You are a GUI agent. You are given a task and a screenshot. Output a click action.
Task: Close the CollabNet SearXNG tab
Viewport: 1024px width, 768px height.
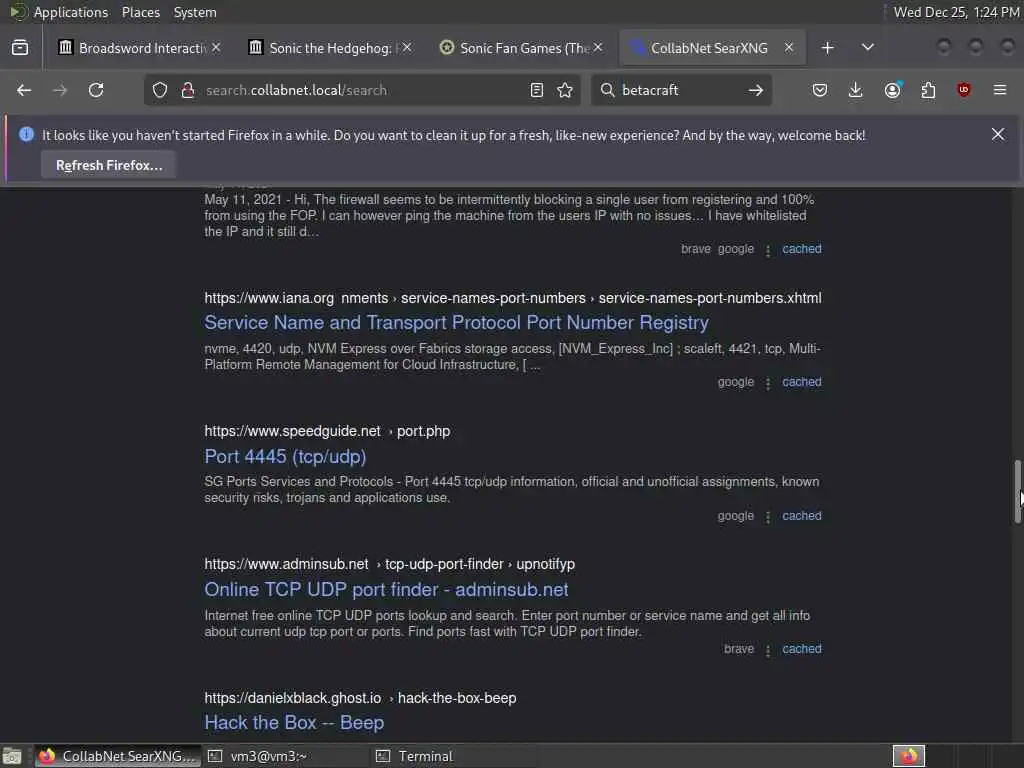pos(789,48)
